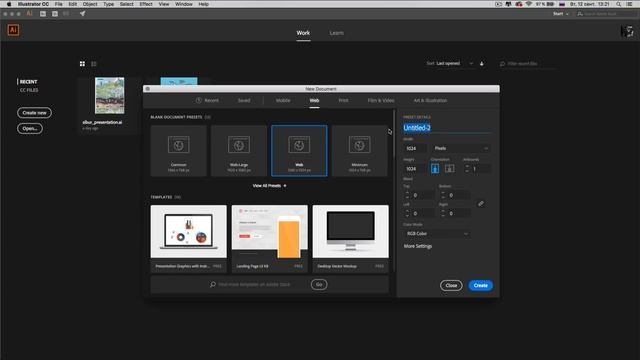Open the Apple menu

(x=9, y=4)
